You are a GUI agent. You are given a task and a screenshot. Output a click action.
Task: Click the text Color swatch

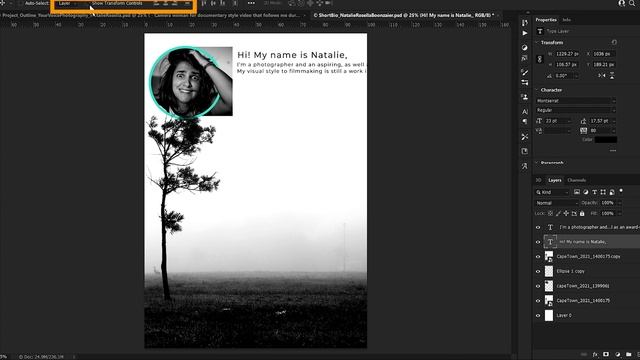click(606, 140)
